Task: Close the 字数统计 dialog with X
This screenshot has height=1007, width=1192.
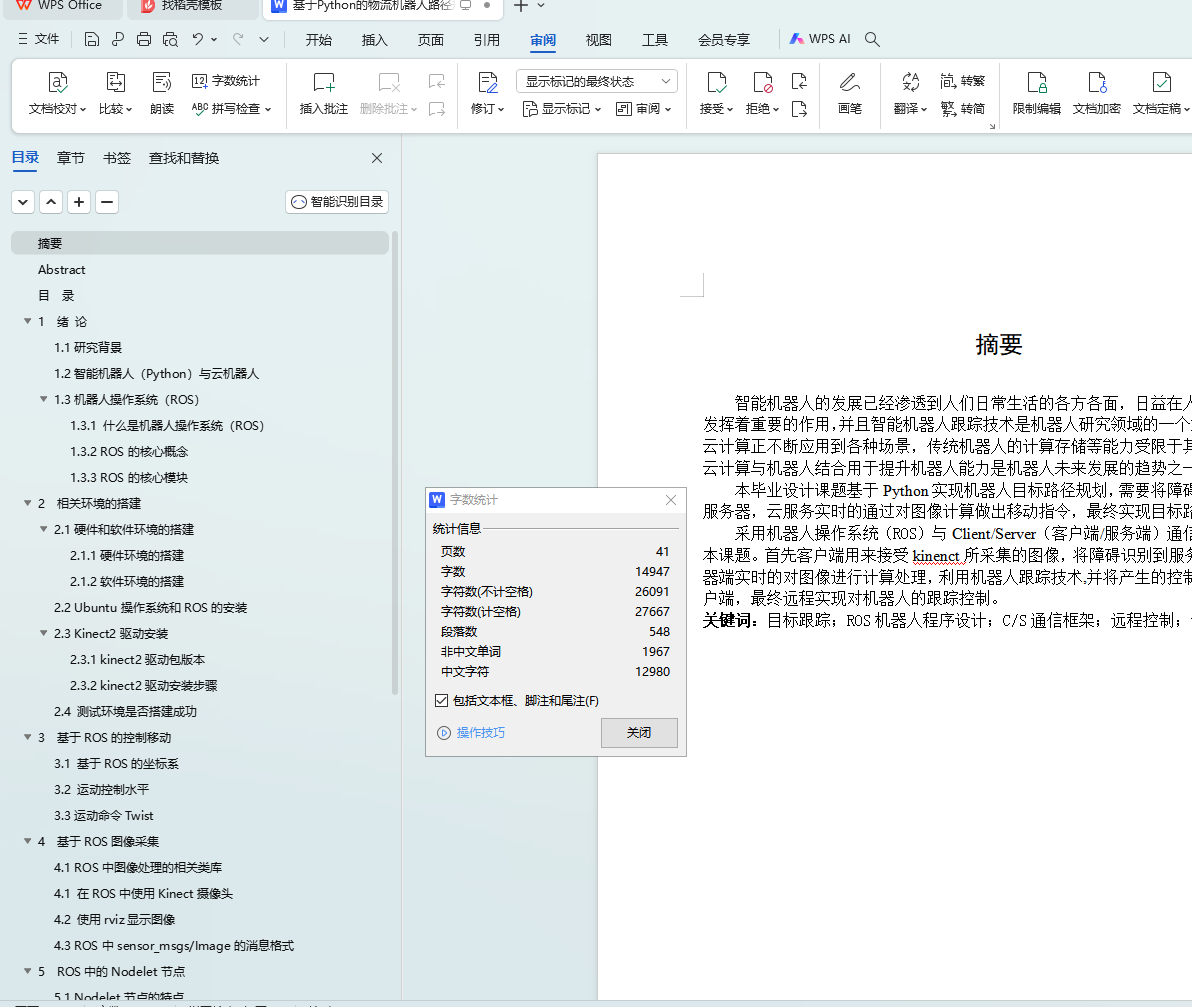Action: click(x=670, y=499)
